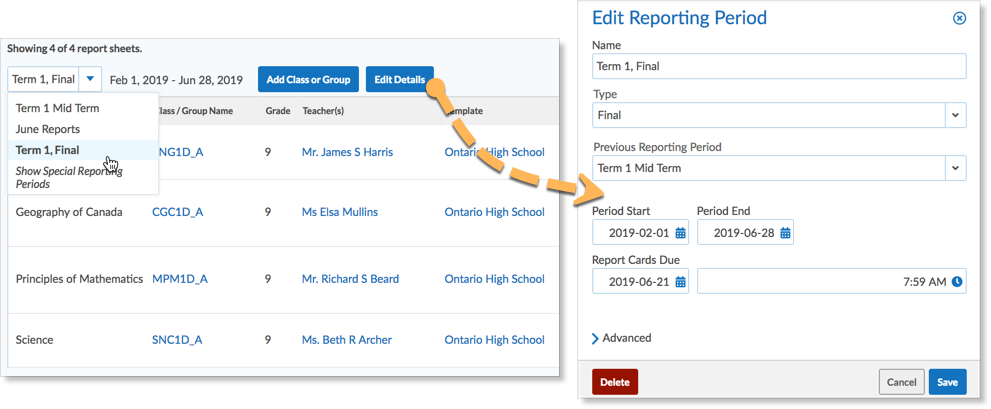Click the clock icon in time field
Viewport: 991px width, 409px height.
tap(957, 282)
